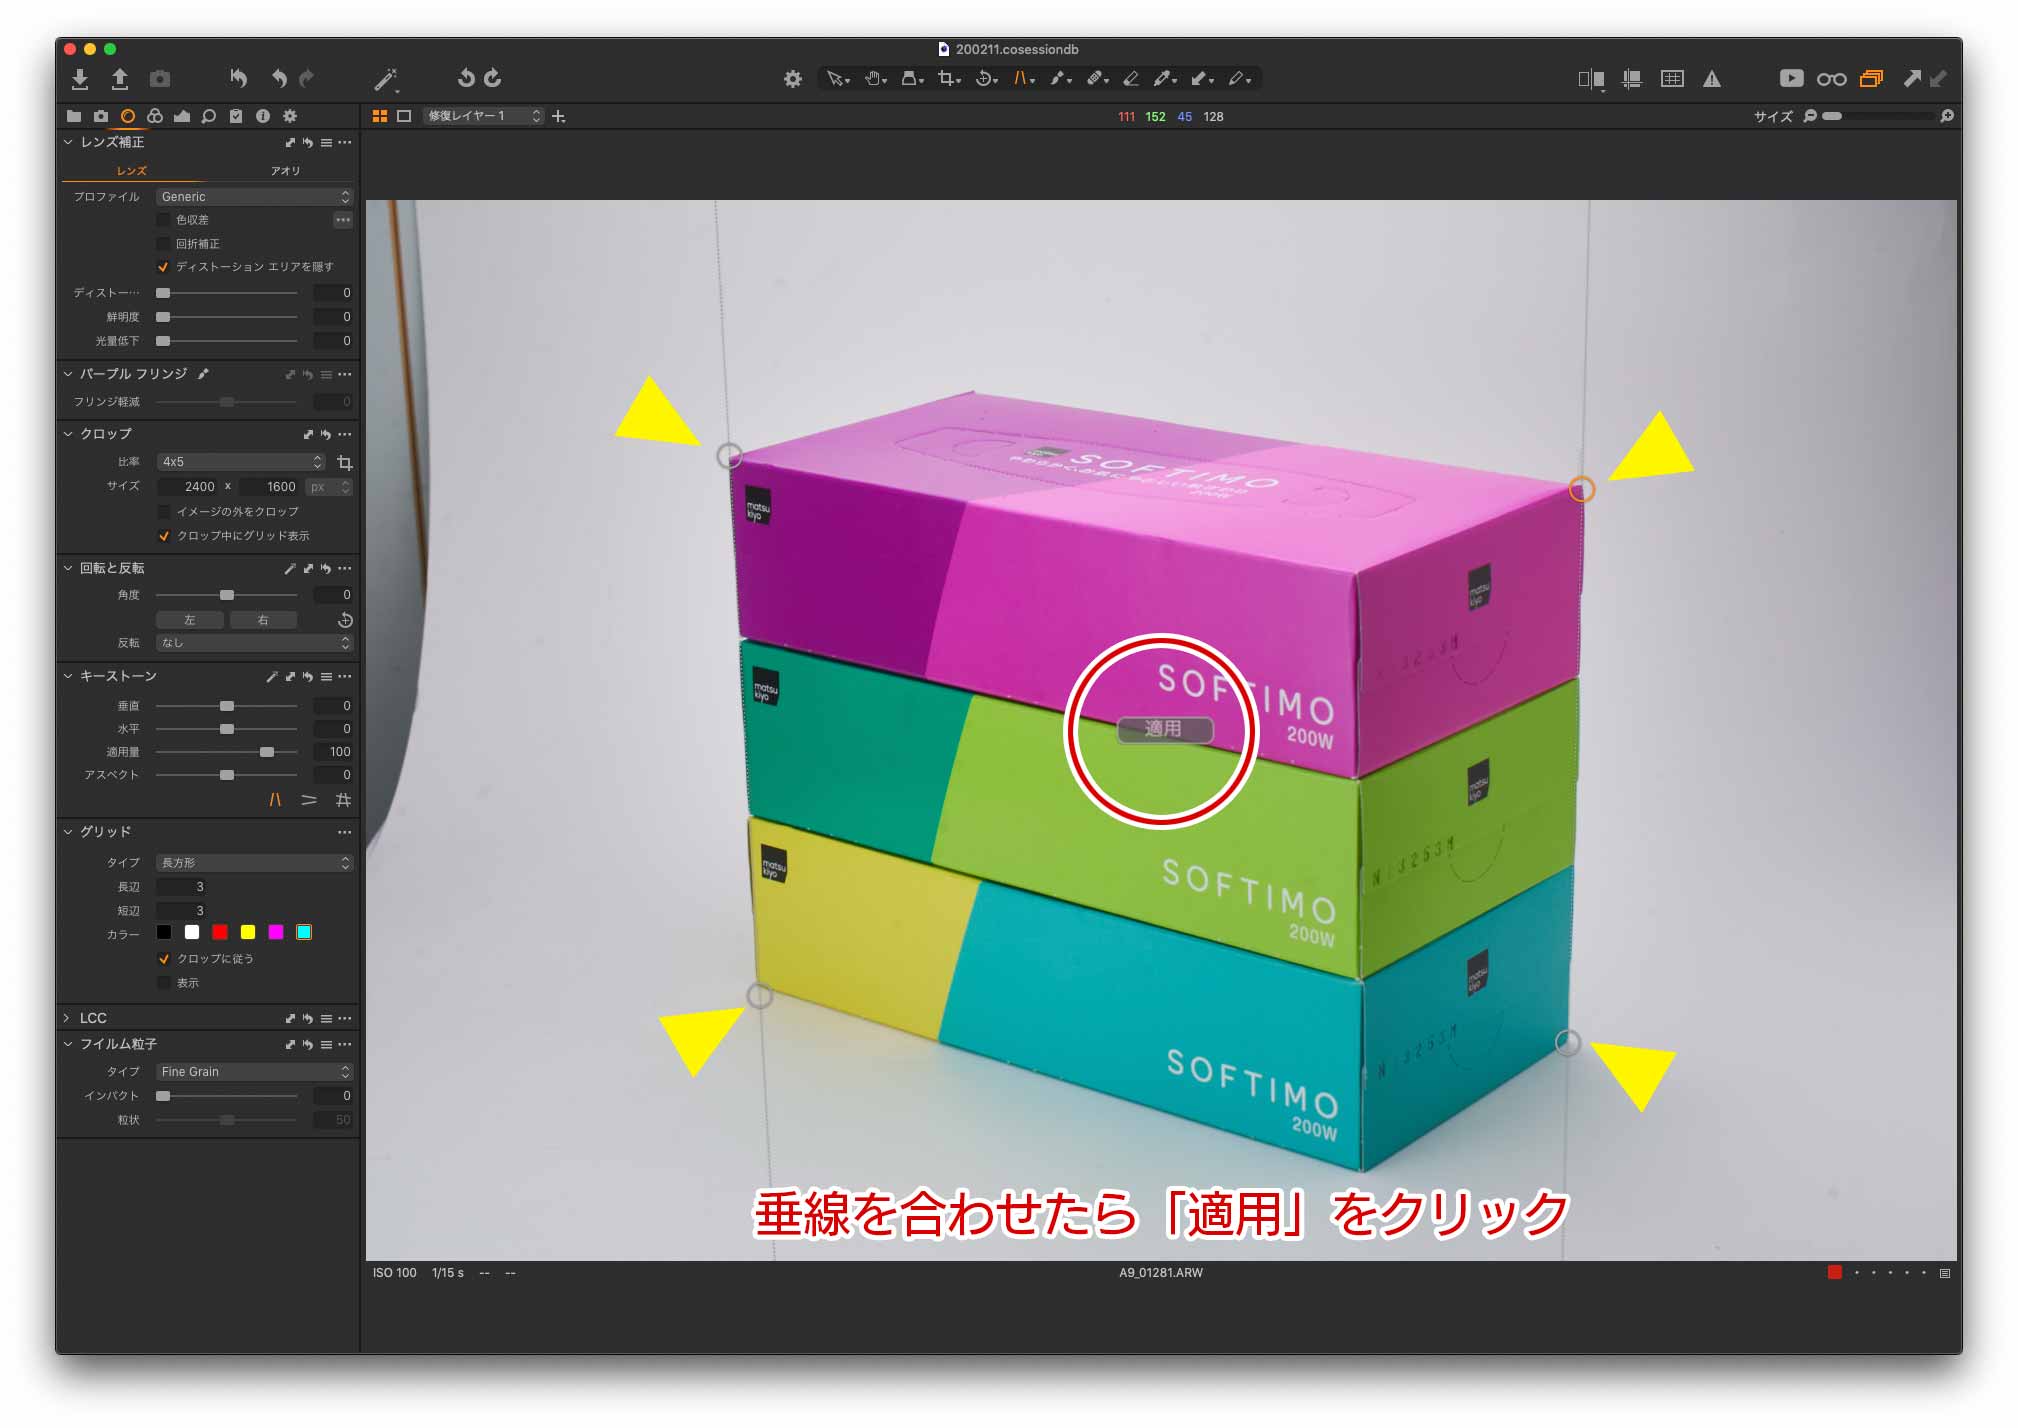Toggle the orange Edit All Selected Variants icon
The image size is (2018, 1428).
1871,78
